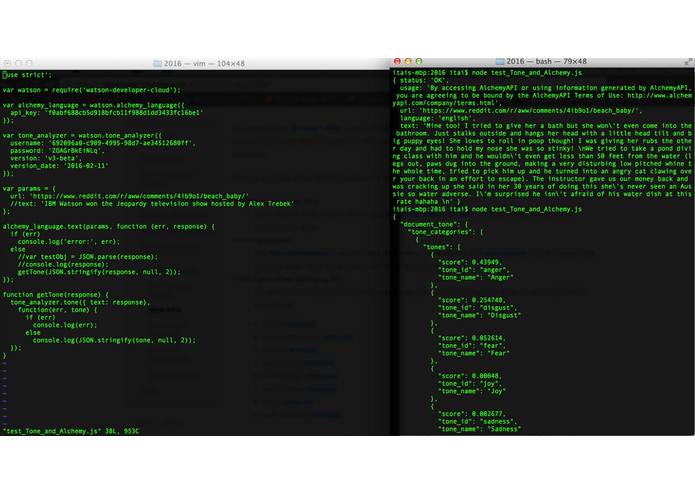Close the bash terminal window
The image size is (695, 494).
pos(397,61)
